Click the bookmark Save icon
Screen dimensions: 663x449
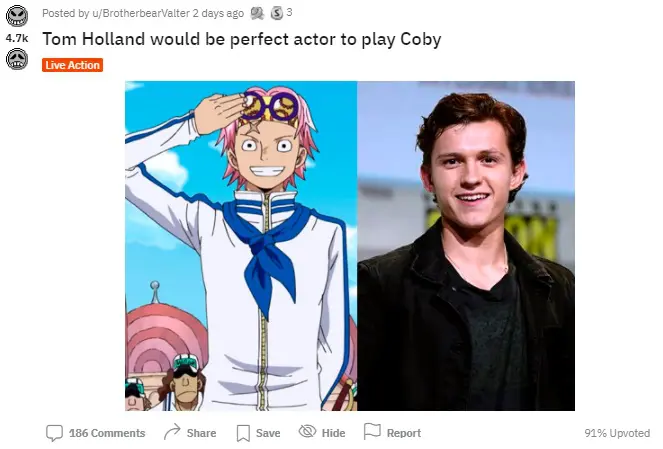(x=243, y=433)
